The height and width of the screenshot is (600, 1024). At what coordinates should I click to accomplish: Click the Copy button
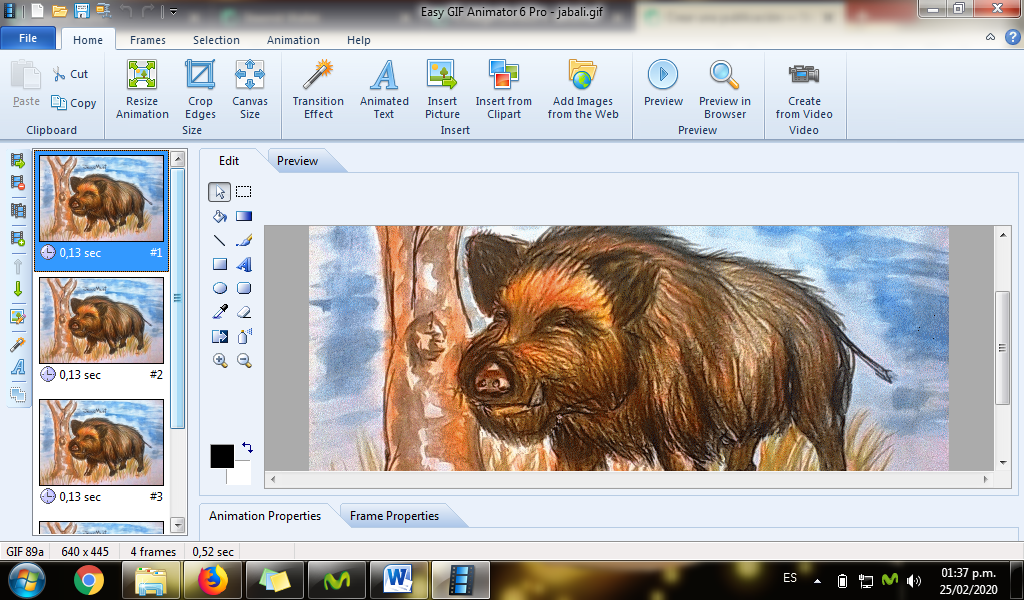point(74,103)
